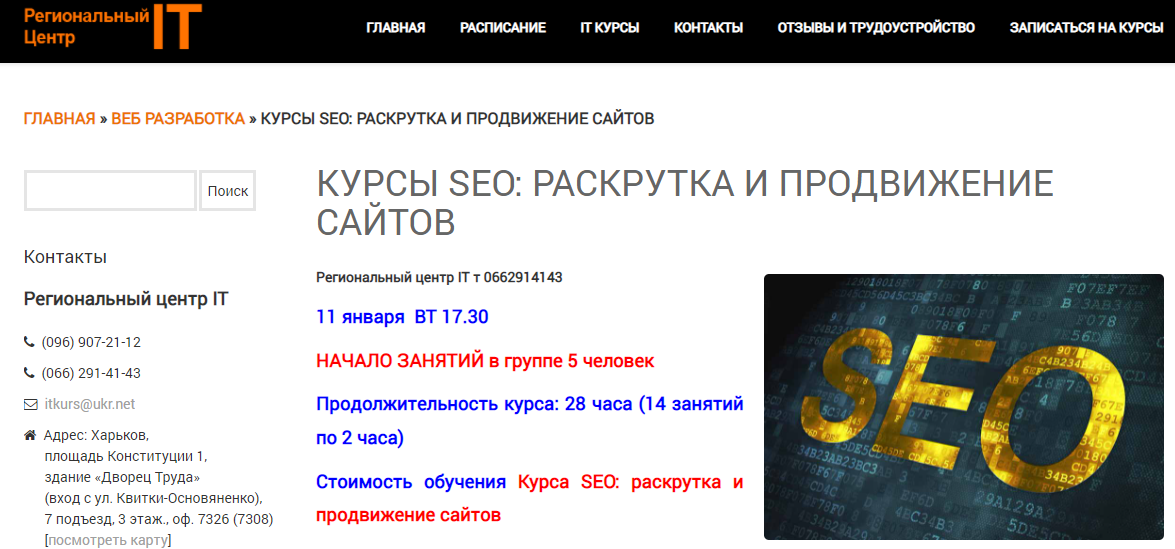Click the envelope icon beside itkurs@ukr.net

pos(30,404)
